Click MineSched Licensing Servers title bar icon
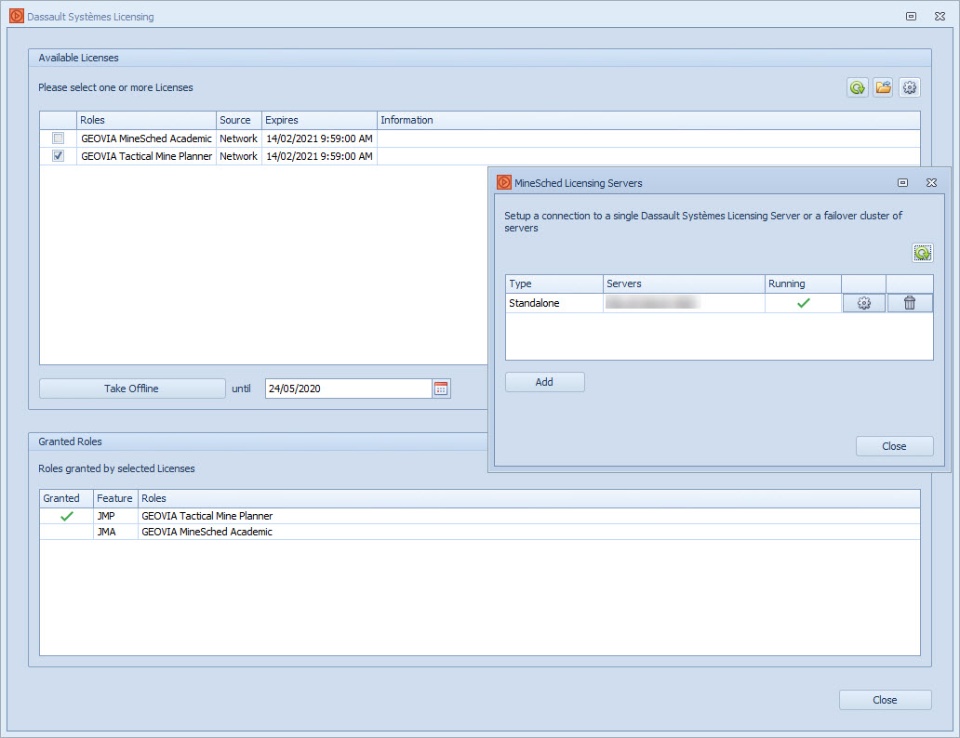 point(504,182)
